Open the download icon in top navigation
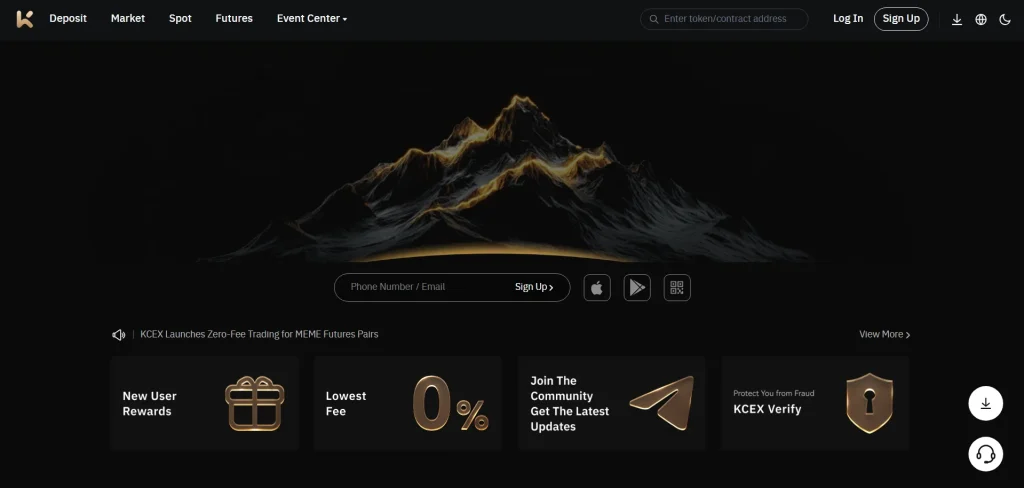Image resolution: width=1024 pixels, height=488 pixels. (957, 20)
